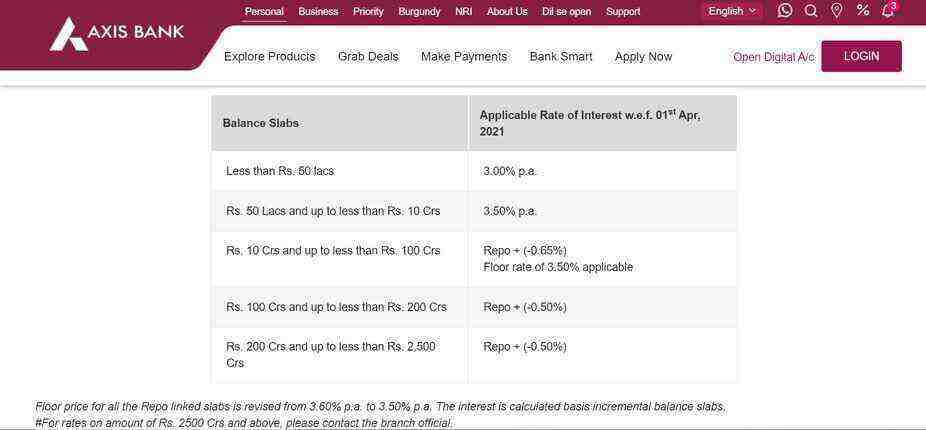Open WhatsApp banking icon
926x430 pixels.
coord(785,11)
